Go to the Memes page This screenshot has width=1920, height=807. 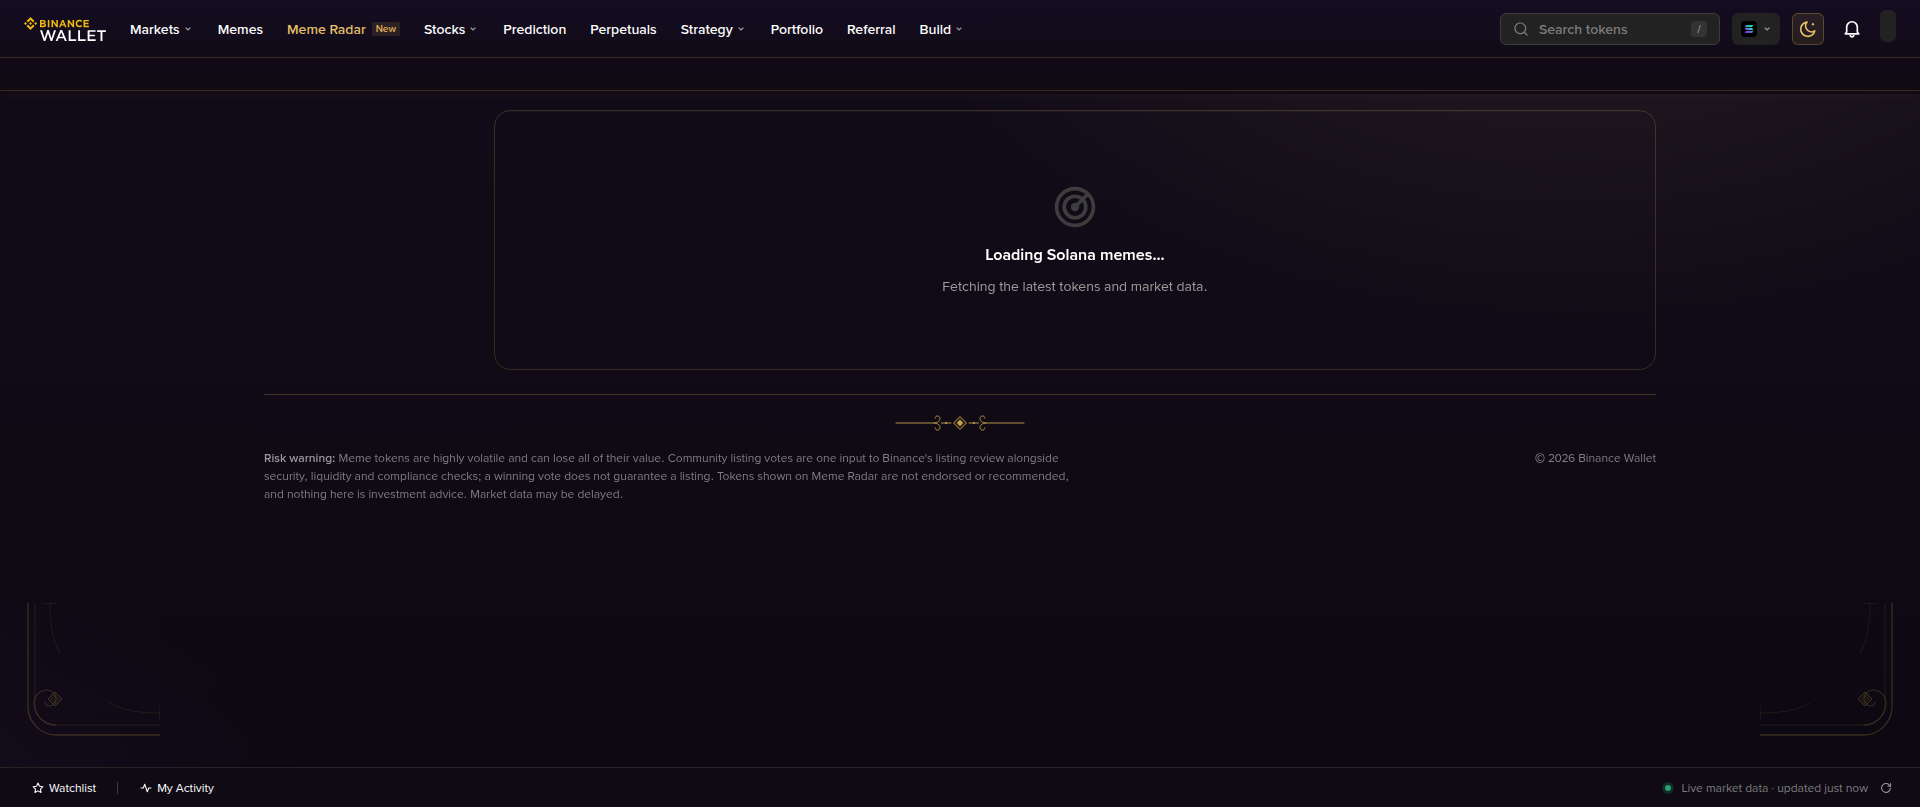pyautogui.click(x=240, y=29)
